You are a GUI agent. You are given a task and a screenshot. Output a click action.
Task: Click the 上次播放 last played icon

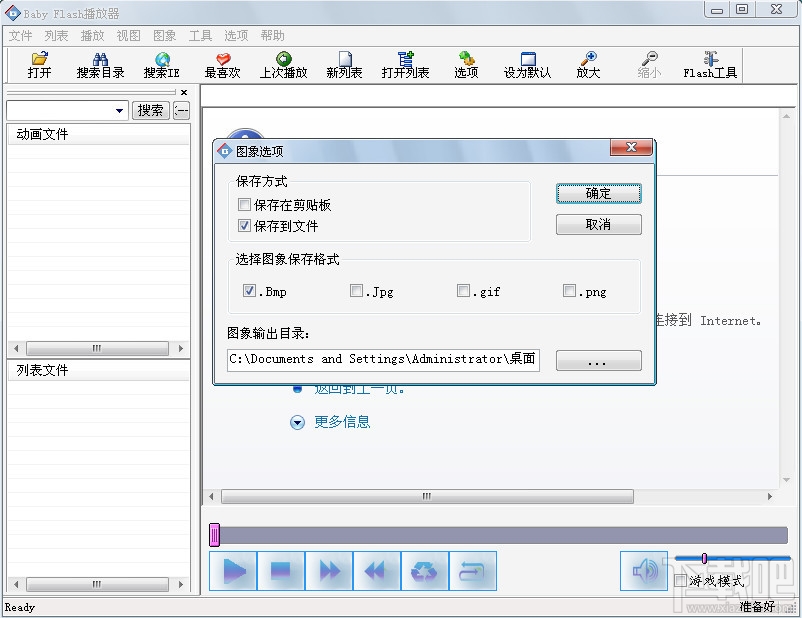tap(283, 65)
